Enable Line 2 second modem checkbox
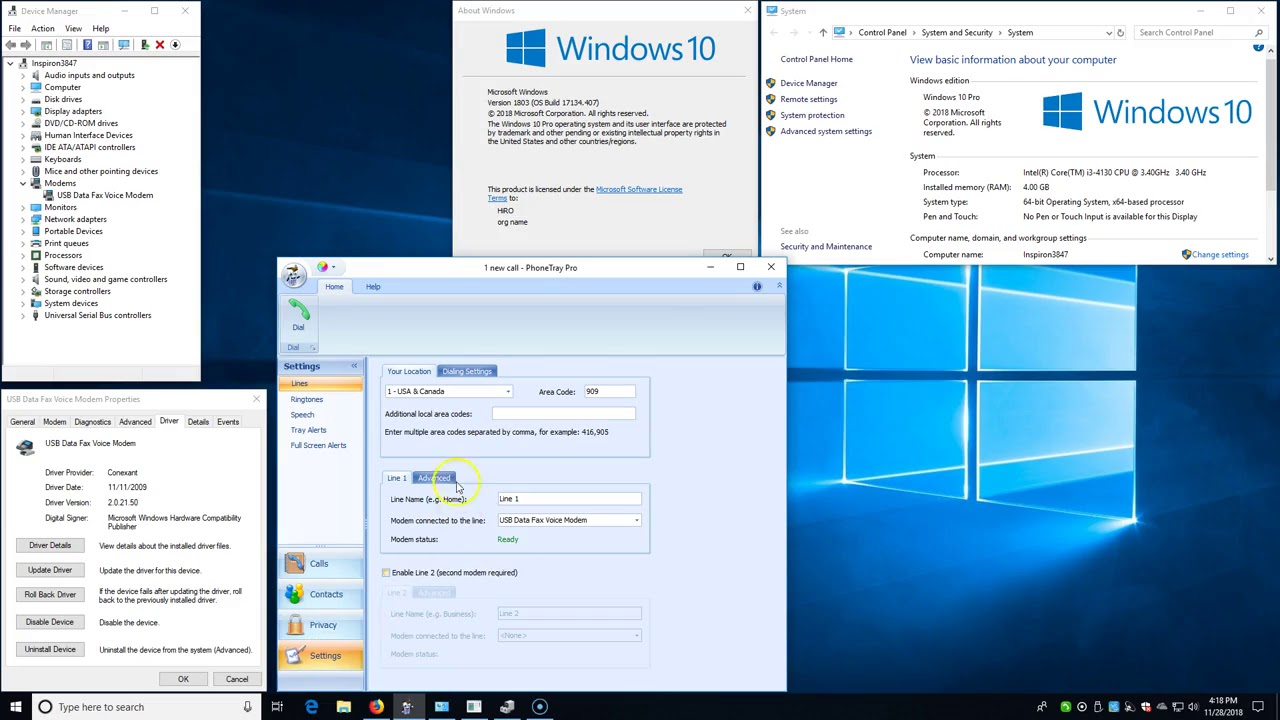1280x720 pixels. coord(386,573)
